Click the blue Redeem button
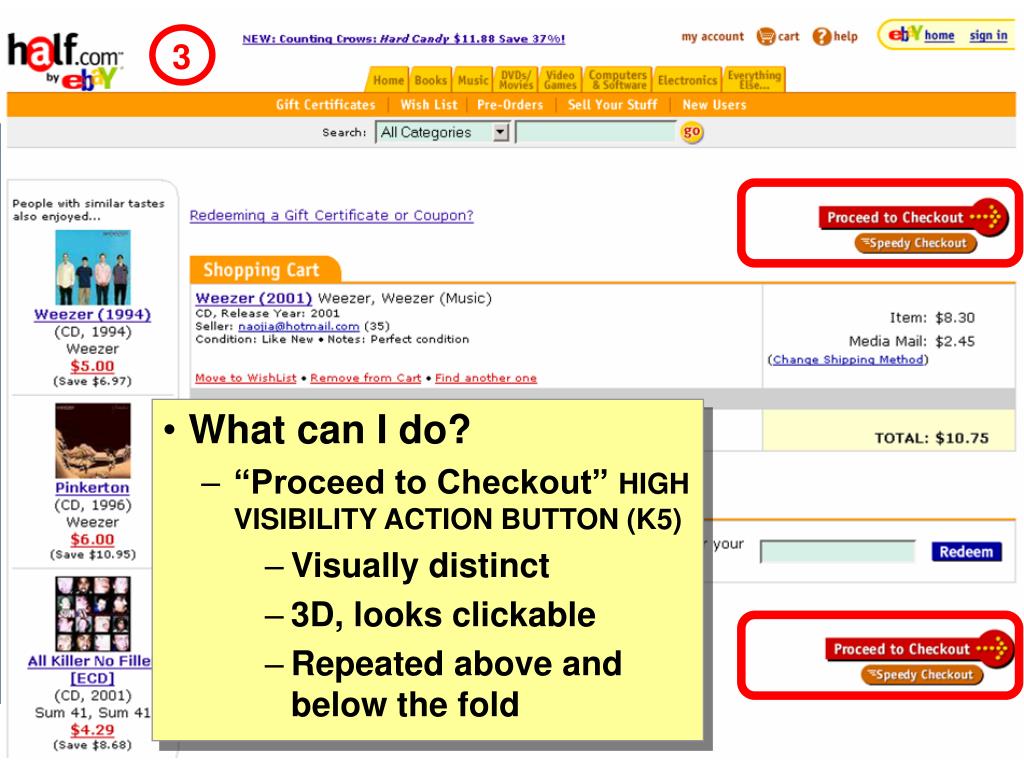 click(x=966, y=552)
